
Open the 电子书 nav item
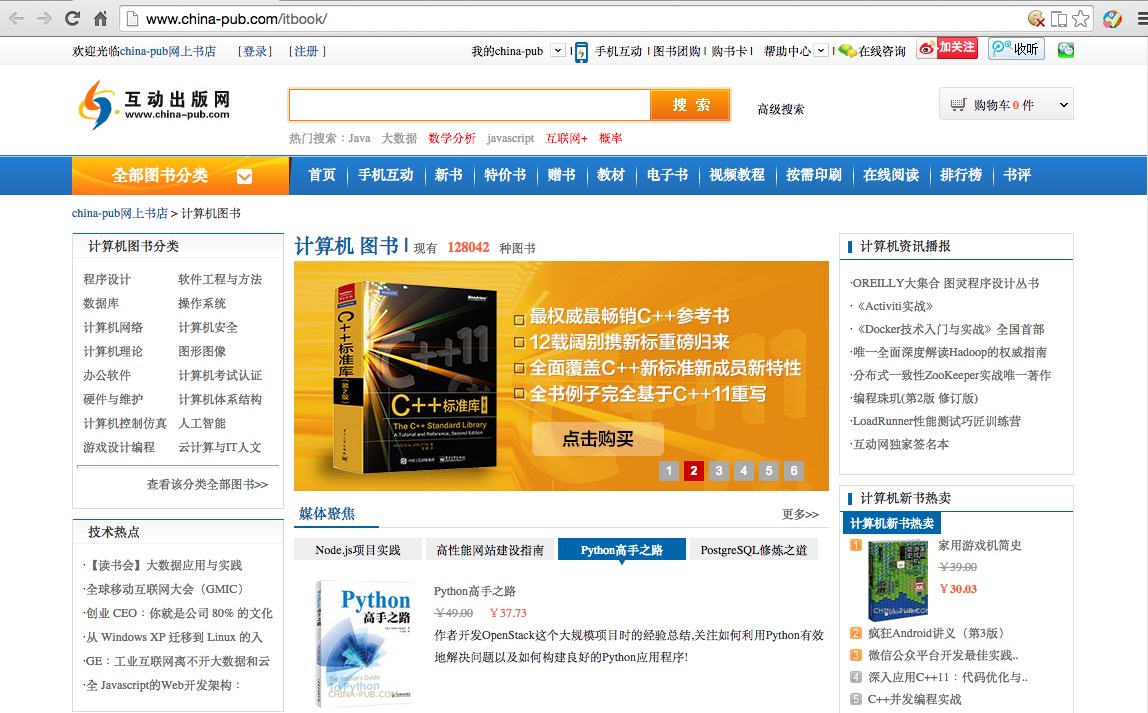point(667,175)
